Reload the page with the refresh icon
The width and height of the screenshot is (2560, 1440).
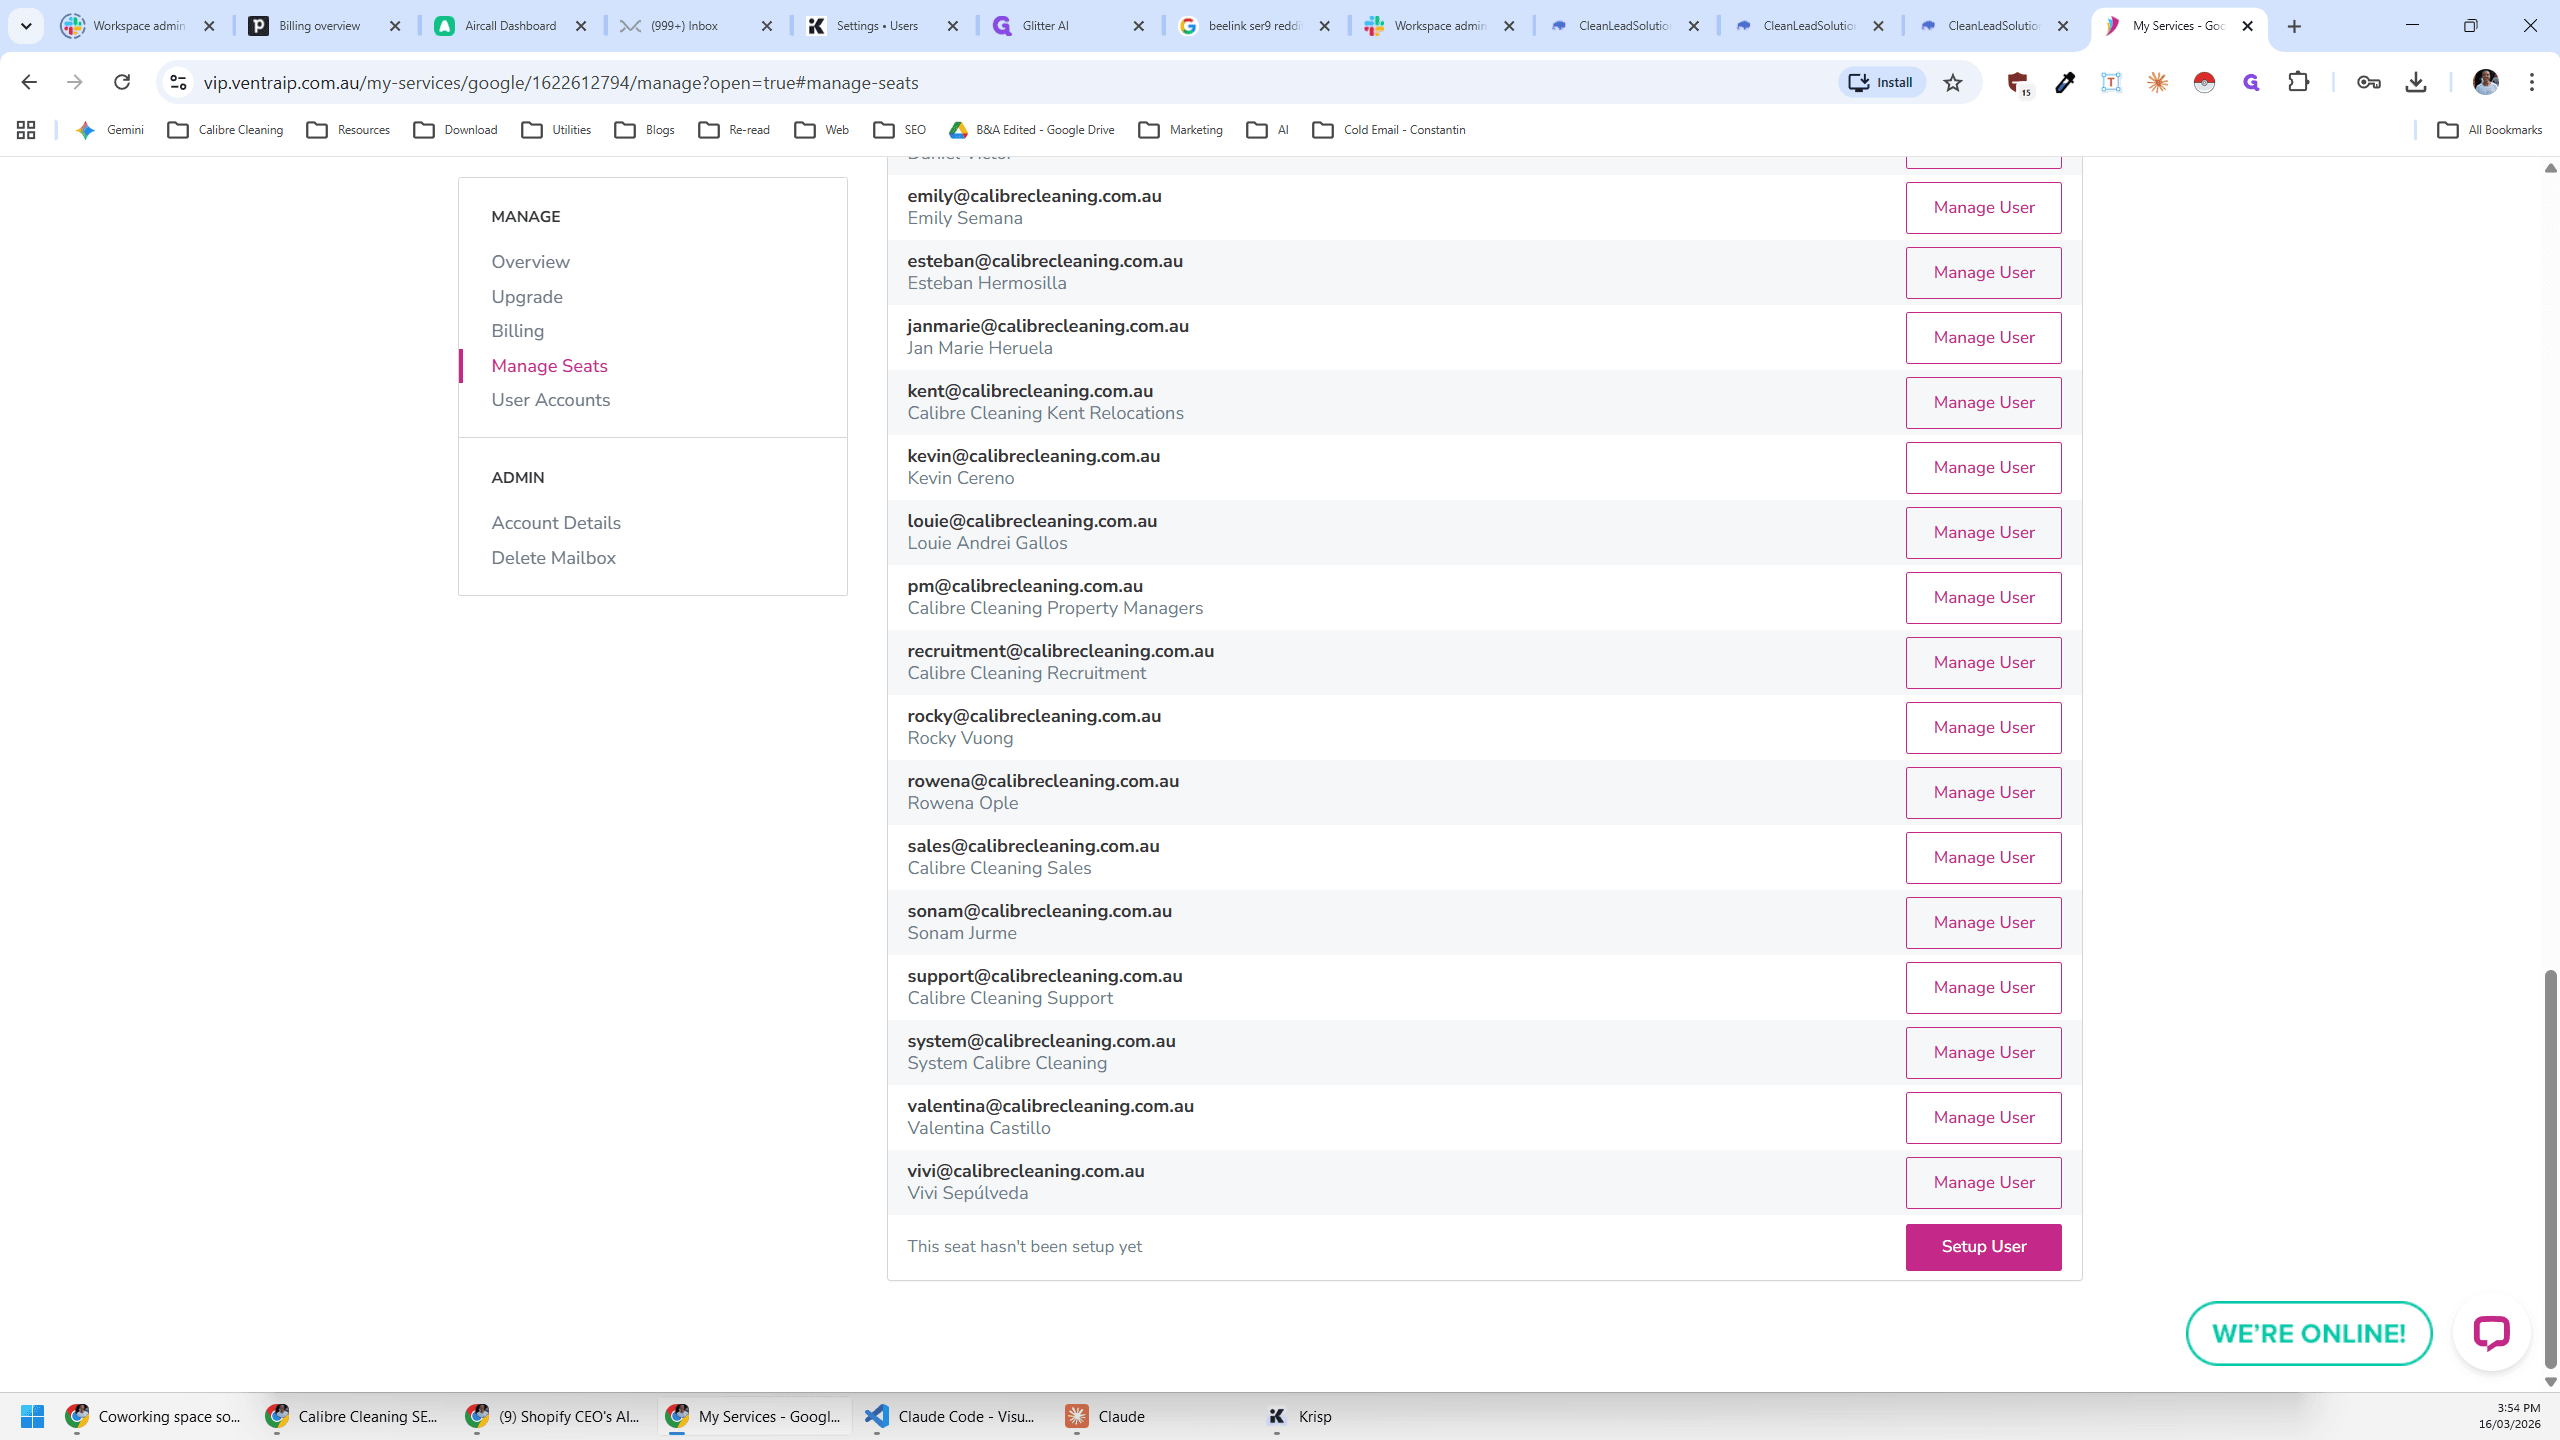click(x=122, y=83)
